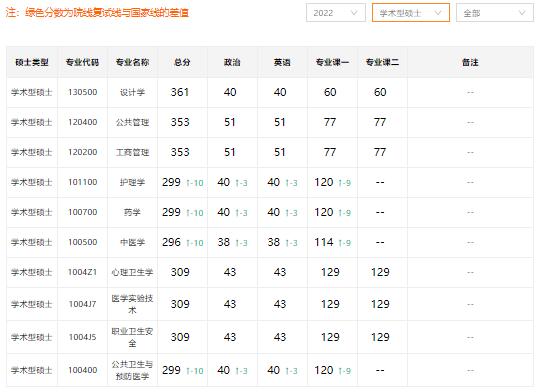538x392 pixels.
Task: Open the 全部 filter dropdown
Action: click(494, 13)
